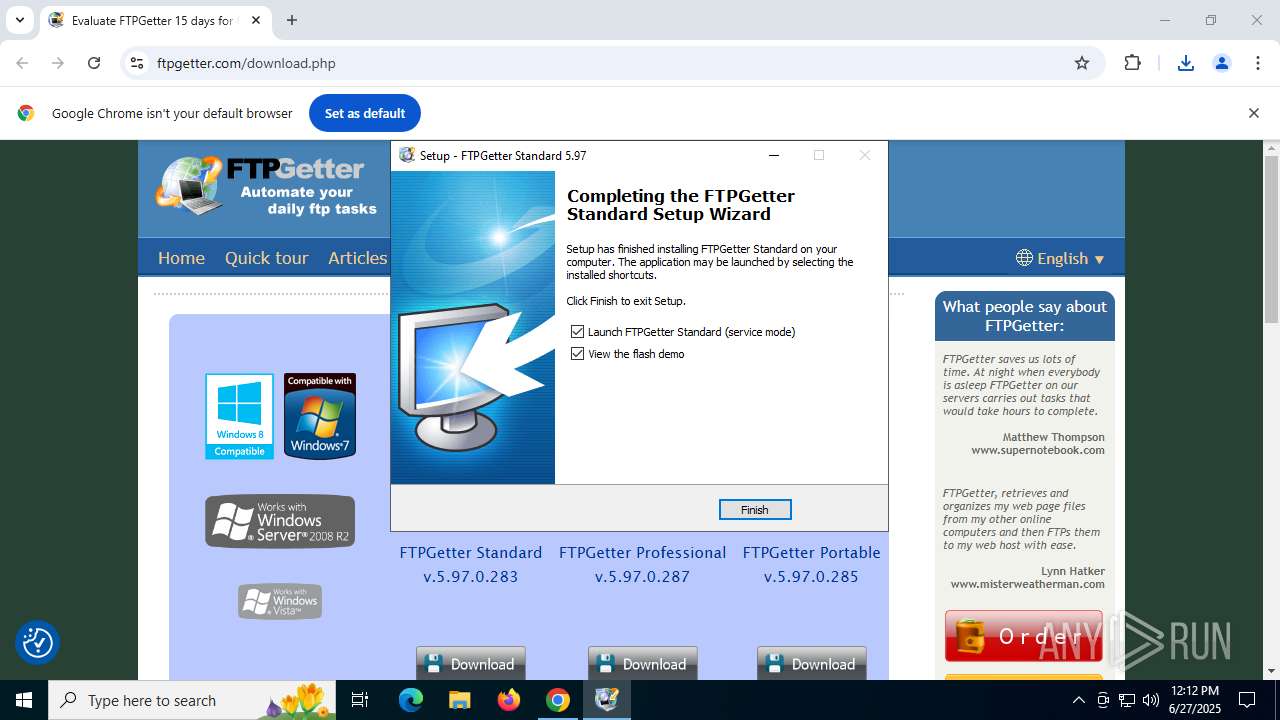This screenshot has width=1280, height=720.
Task: Click the Finish button in Setup wizard
Action: (x=755, y=510)
